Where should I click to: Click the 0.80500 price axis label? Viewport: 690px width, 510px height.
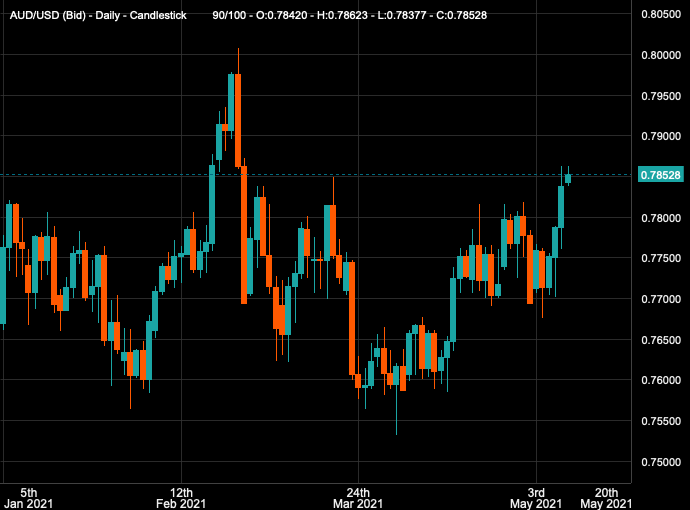tap(661, 14)
